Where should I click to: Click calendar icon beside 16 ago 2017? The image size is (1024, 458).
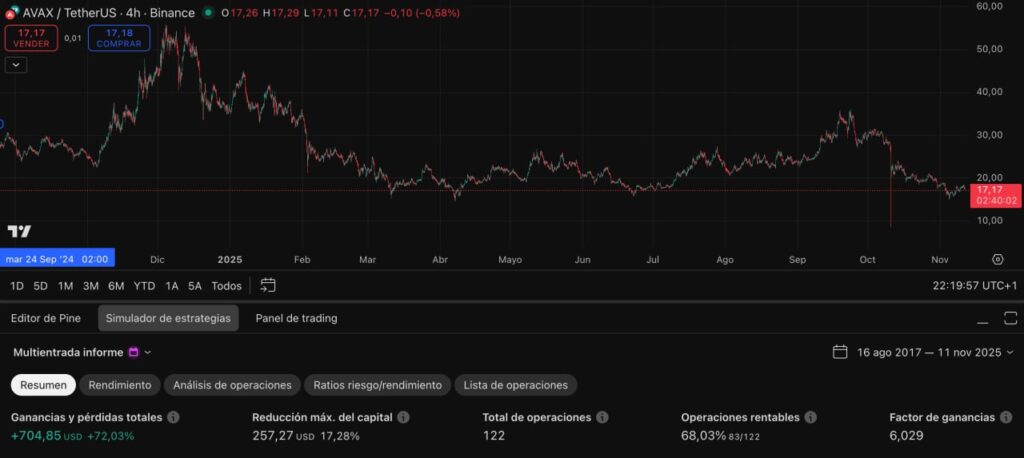840,352
